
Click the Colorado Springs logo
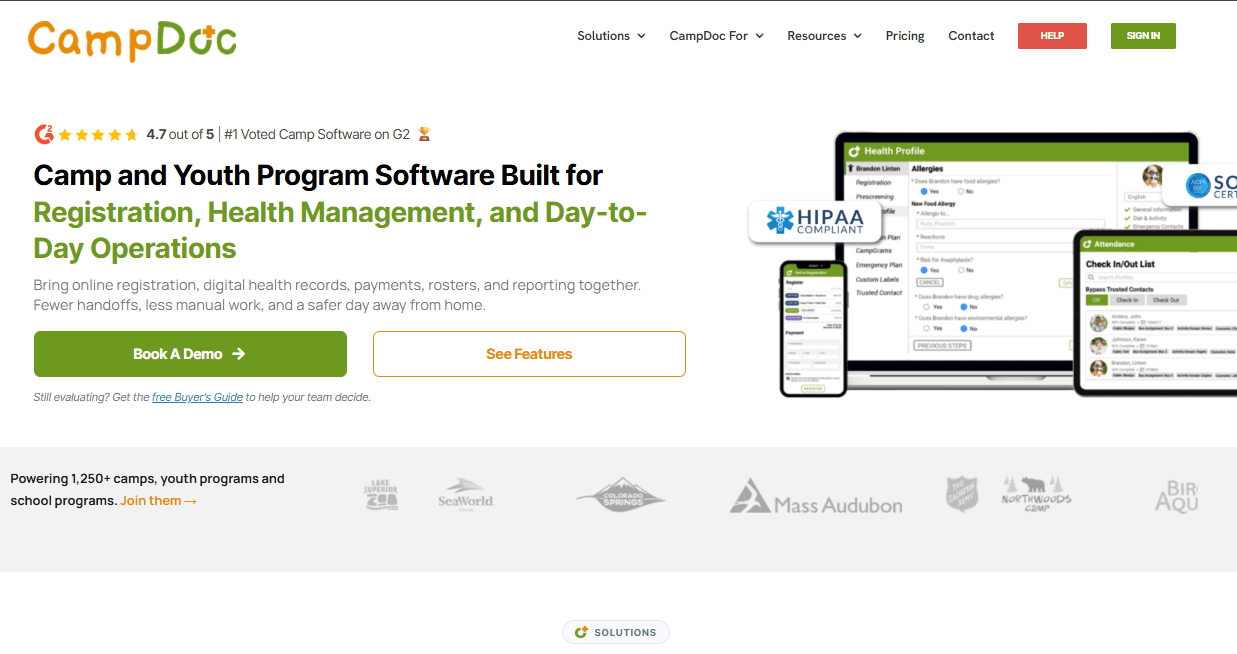(621, 494)
